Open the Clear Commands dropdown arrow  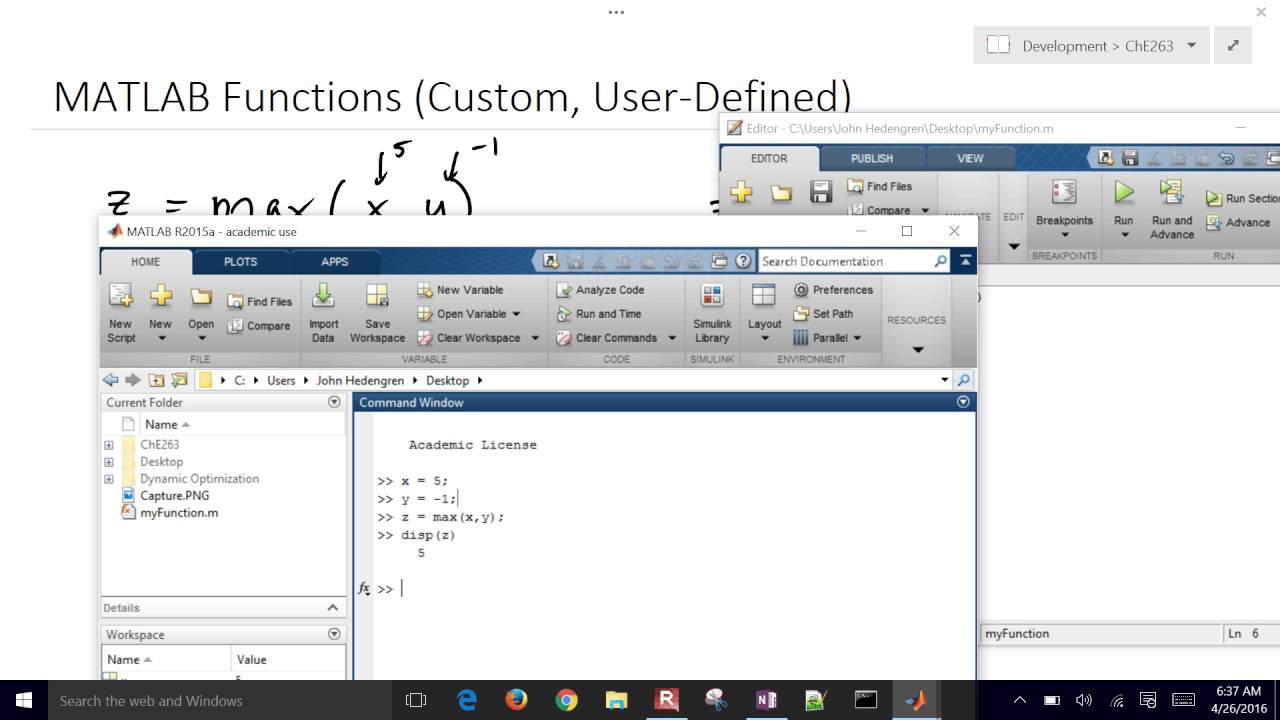pyautogui.click(x=672, y=338)
